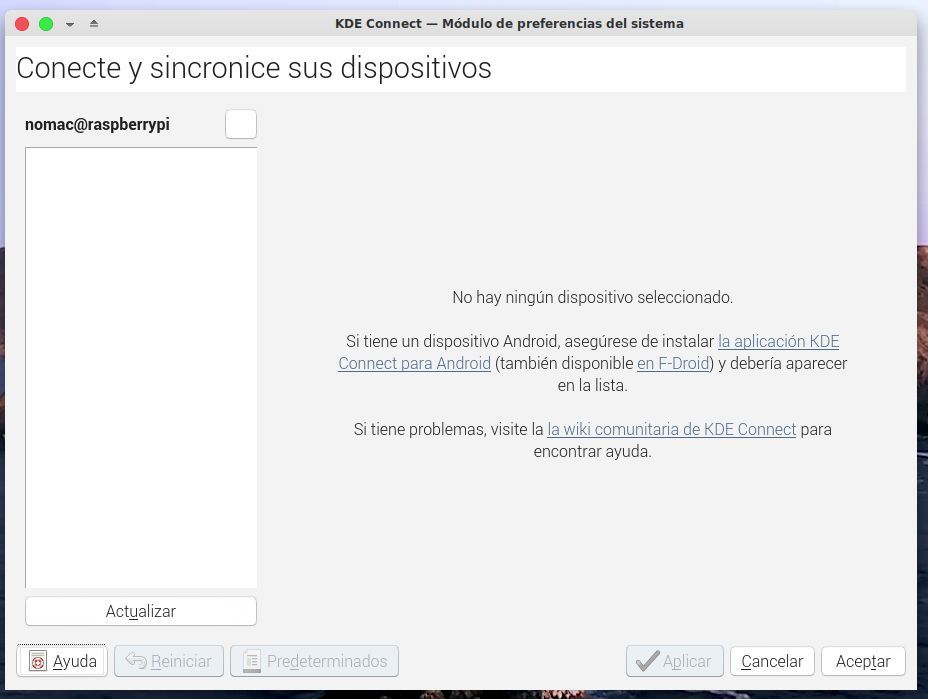This screenshot has height=699, width=928.
Task: Click the up-arrow title bar button
Action: tap(94, 24)
